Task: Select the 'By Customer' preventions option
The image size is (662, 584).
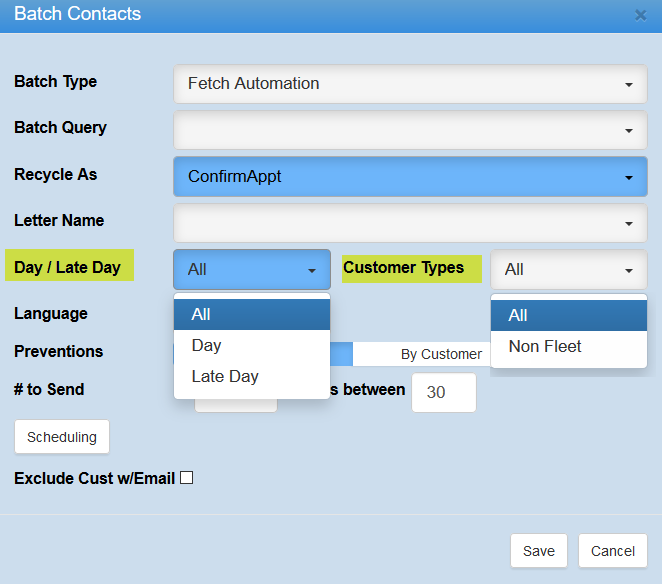Action: [x=441, y=354]
